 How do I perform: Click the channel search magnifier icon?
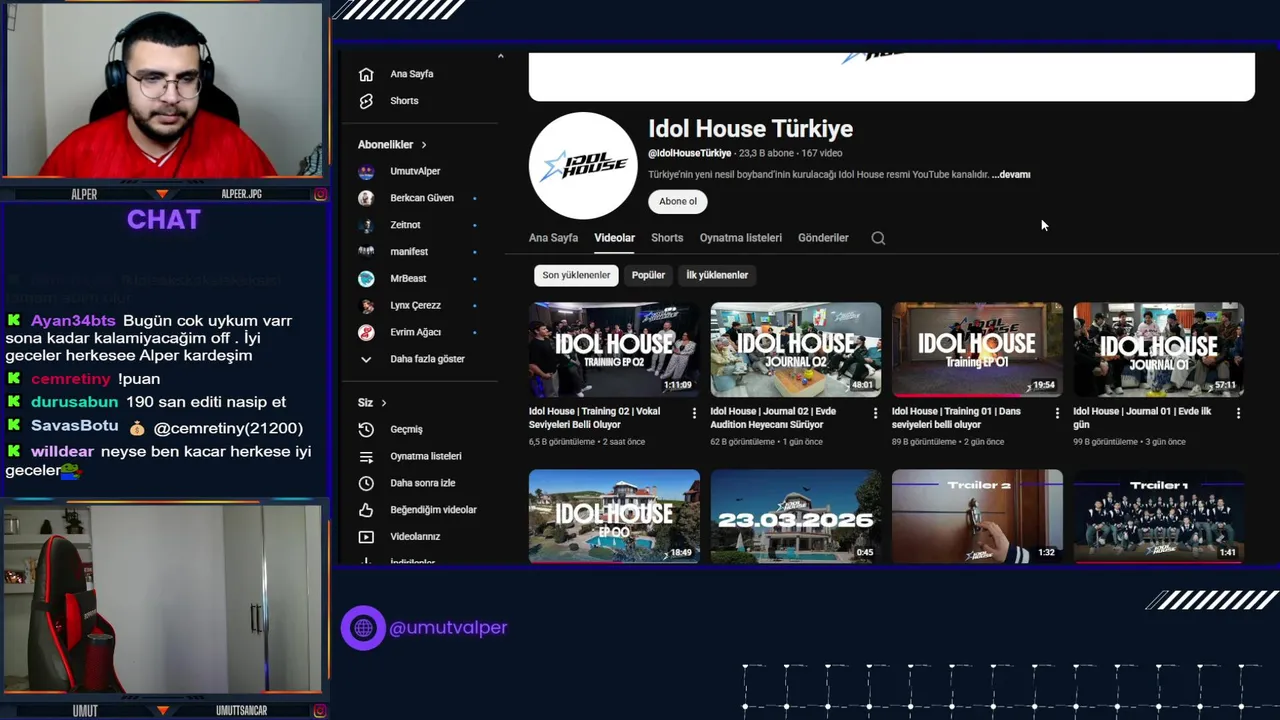click(878, 238)
